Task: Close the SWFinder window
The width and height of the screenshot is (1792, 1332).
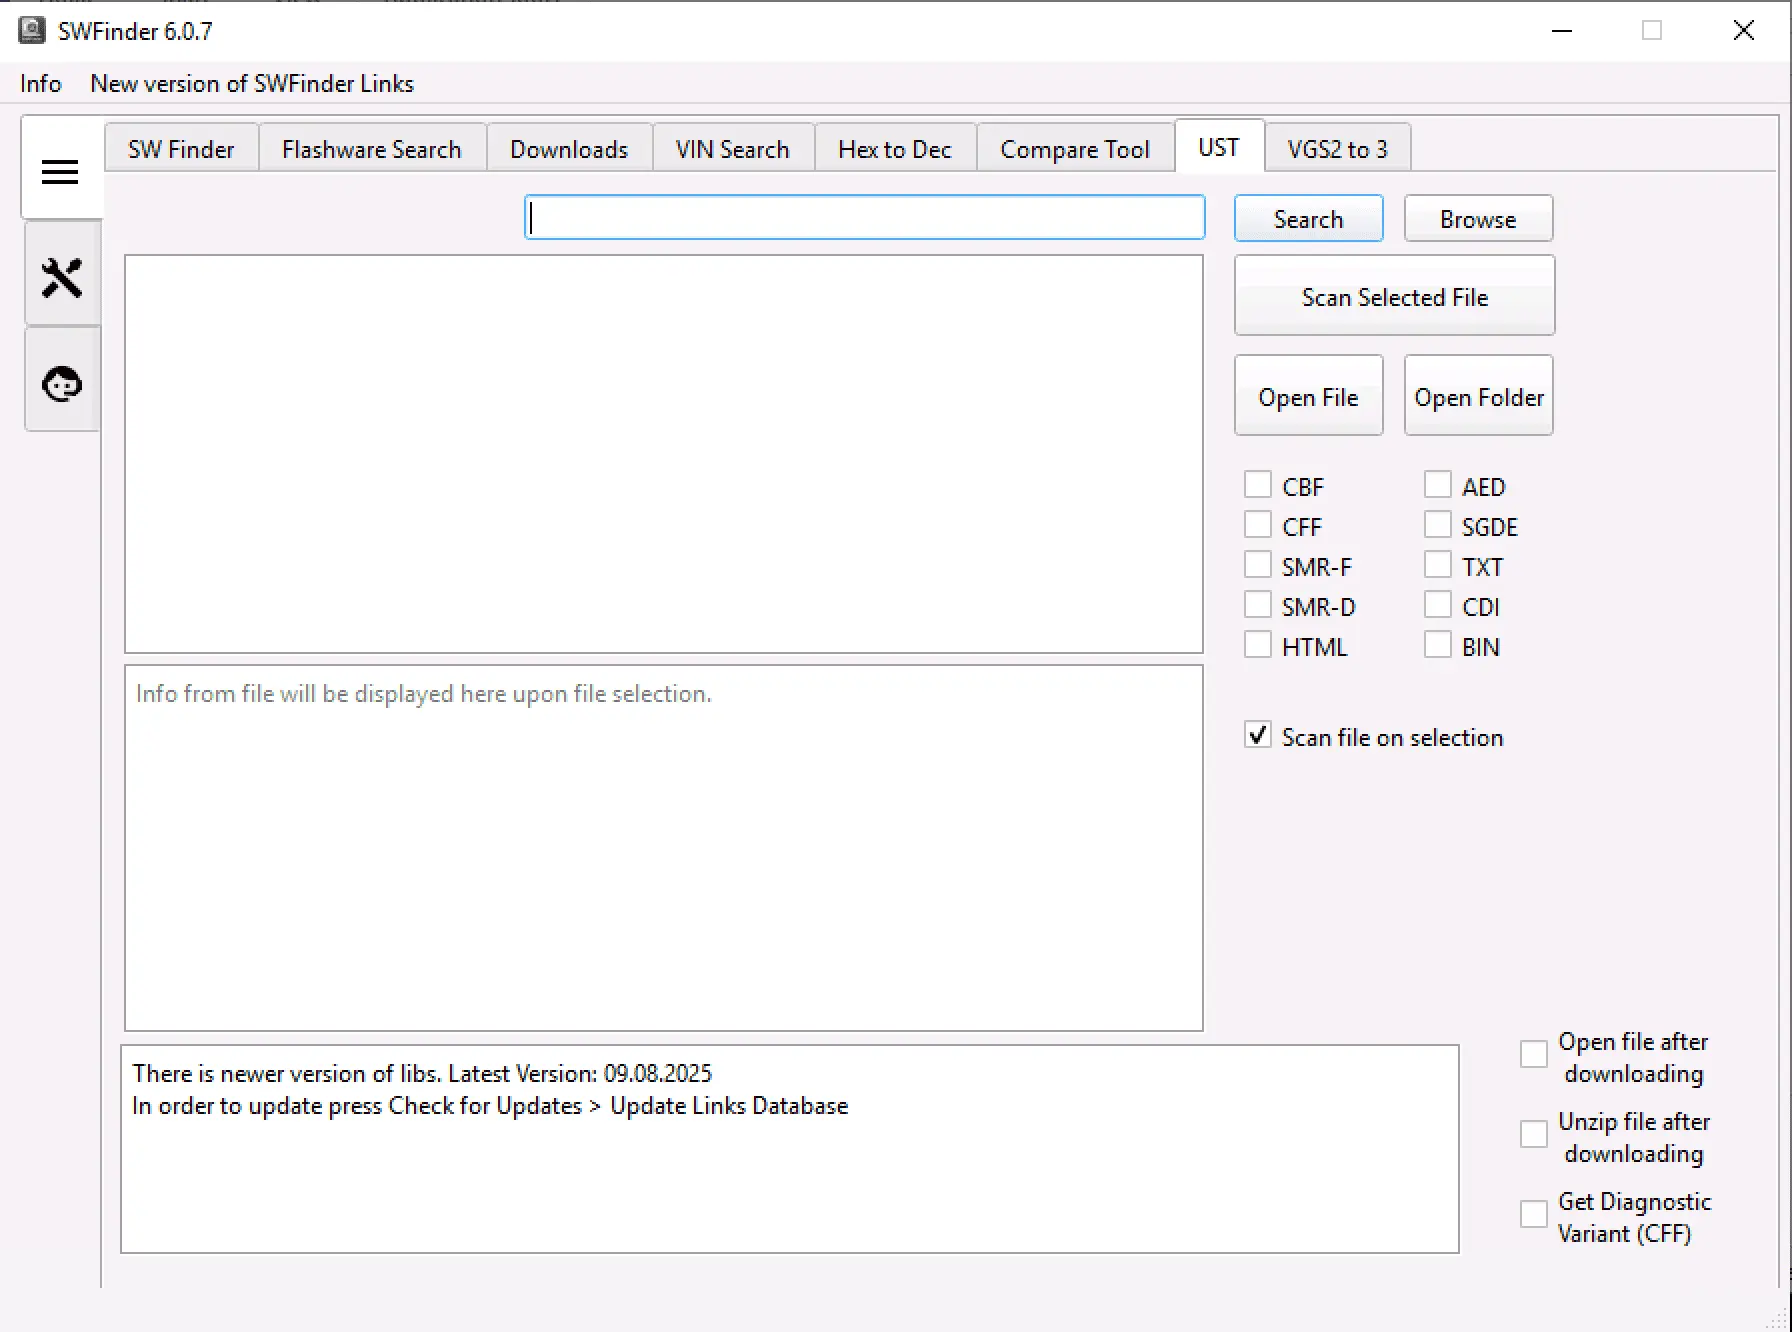Action: pyautogui.click(x=1744, y=31)
